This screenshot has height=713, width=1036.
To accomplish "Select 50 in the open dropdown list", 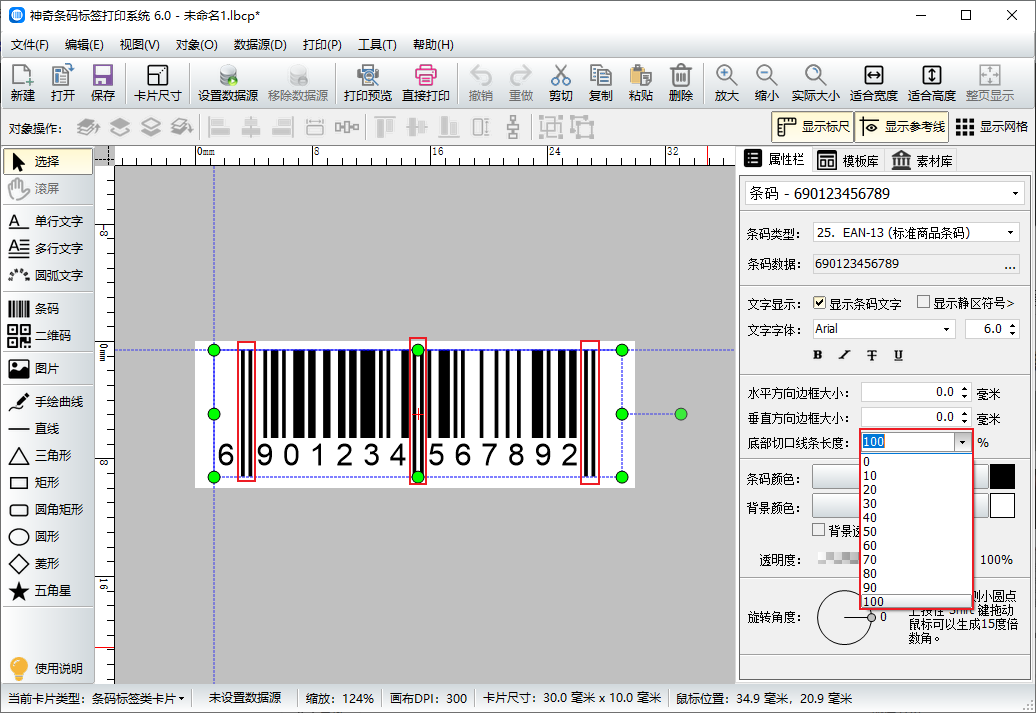I will pos(870,531).
